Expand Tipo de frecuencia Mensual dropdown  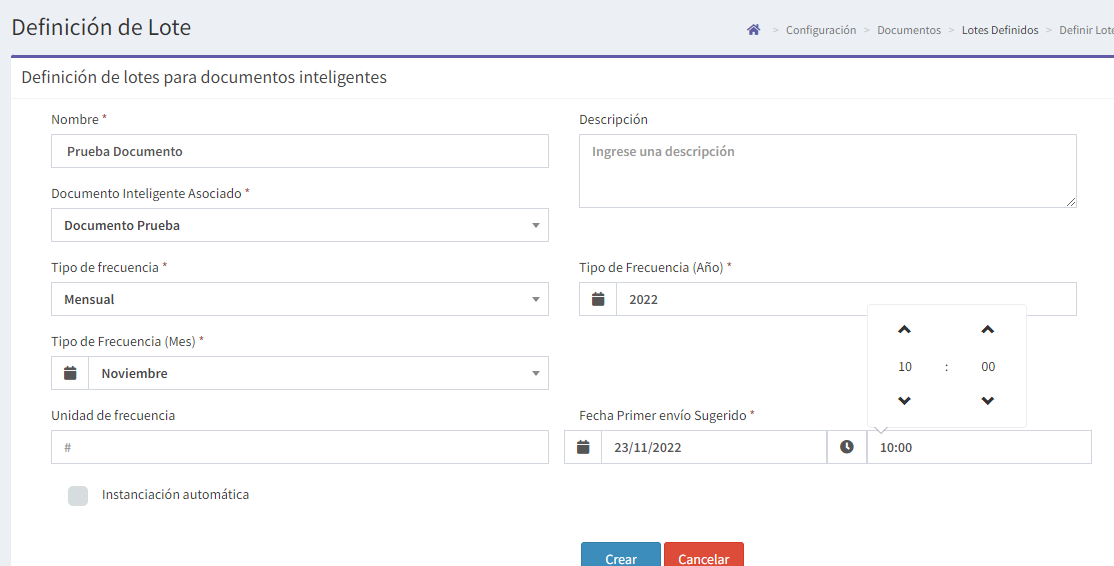tap(300, 299)
